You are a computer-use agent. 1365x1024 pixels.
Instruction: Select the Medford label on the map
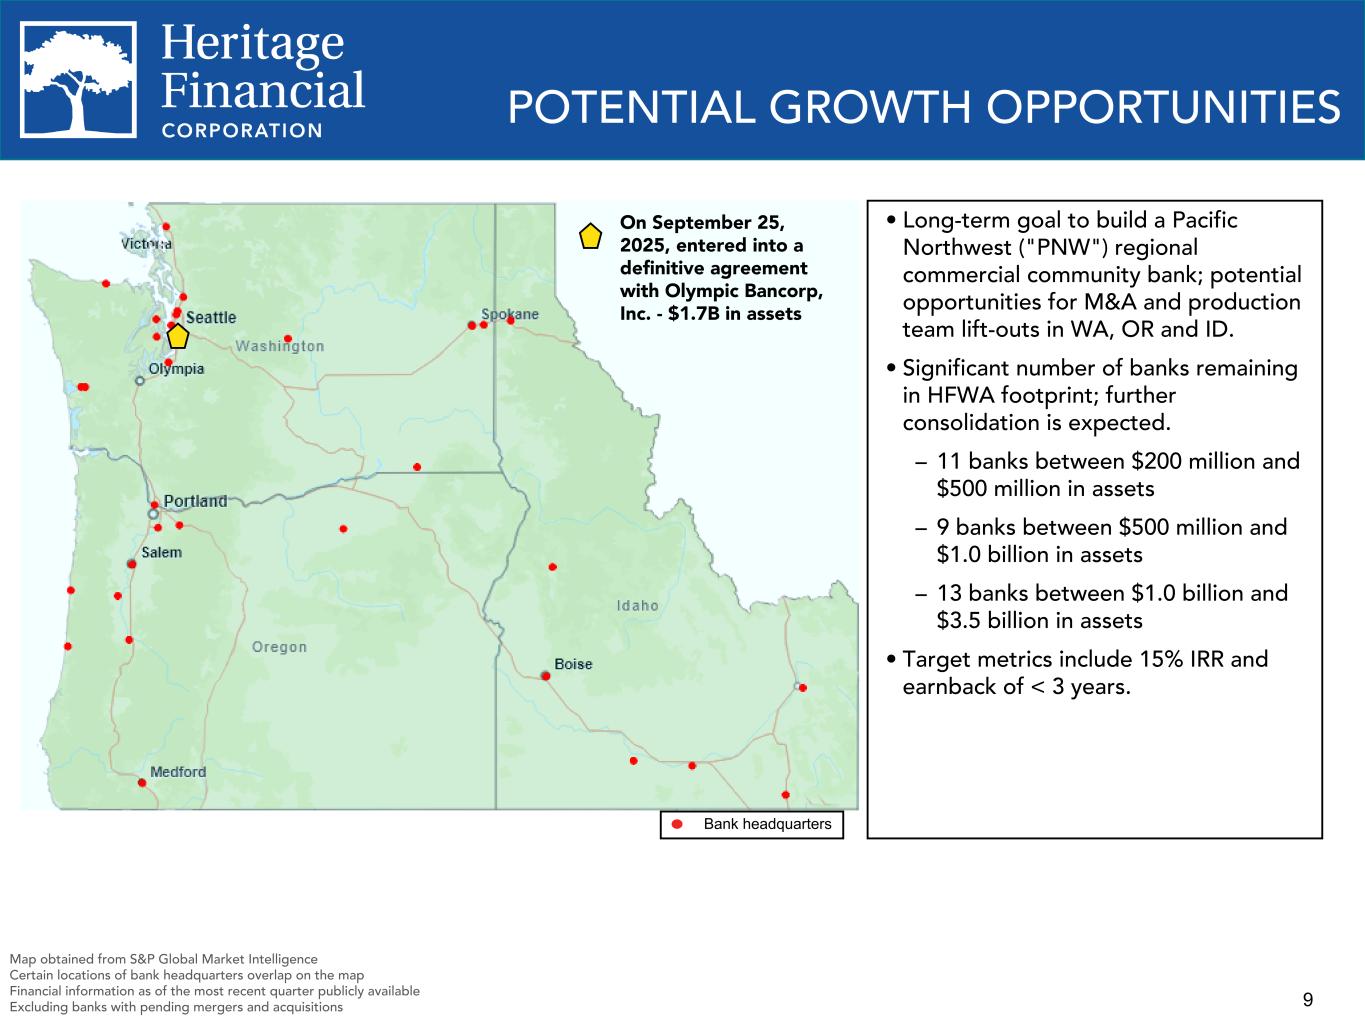[178, 772]
